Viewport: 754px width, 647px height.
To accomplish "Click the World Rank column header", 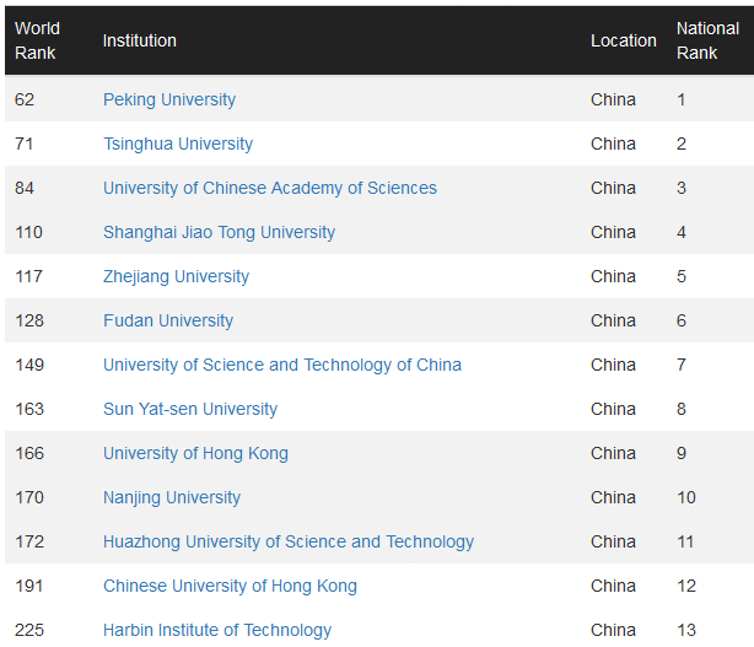I will 37,40.
